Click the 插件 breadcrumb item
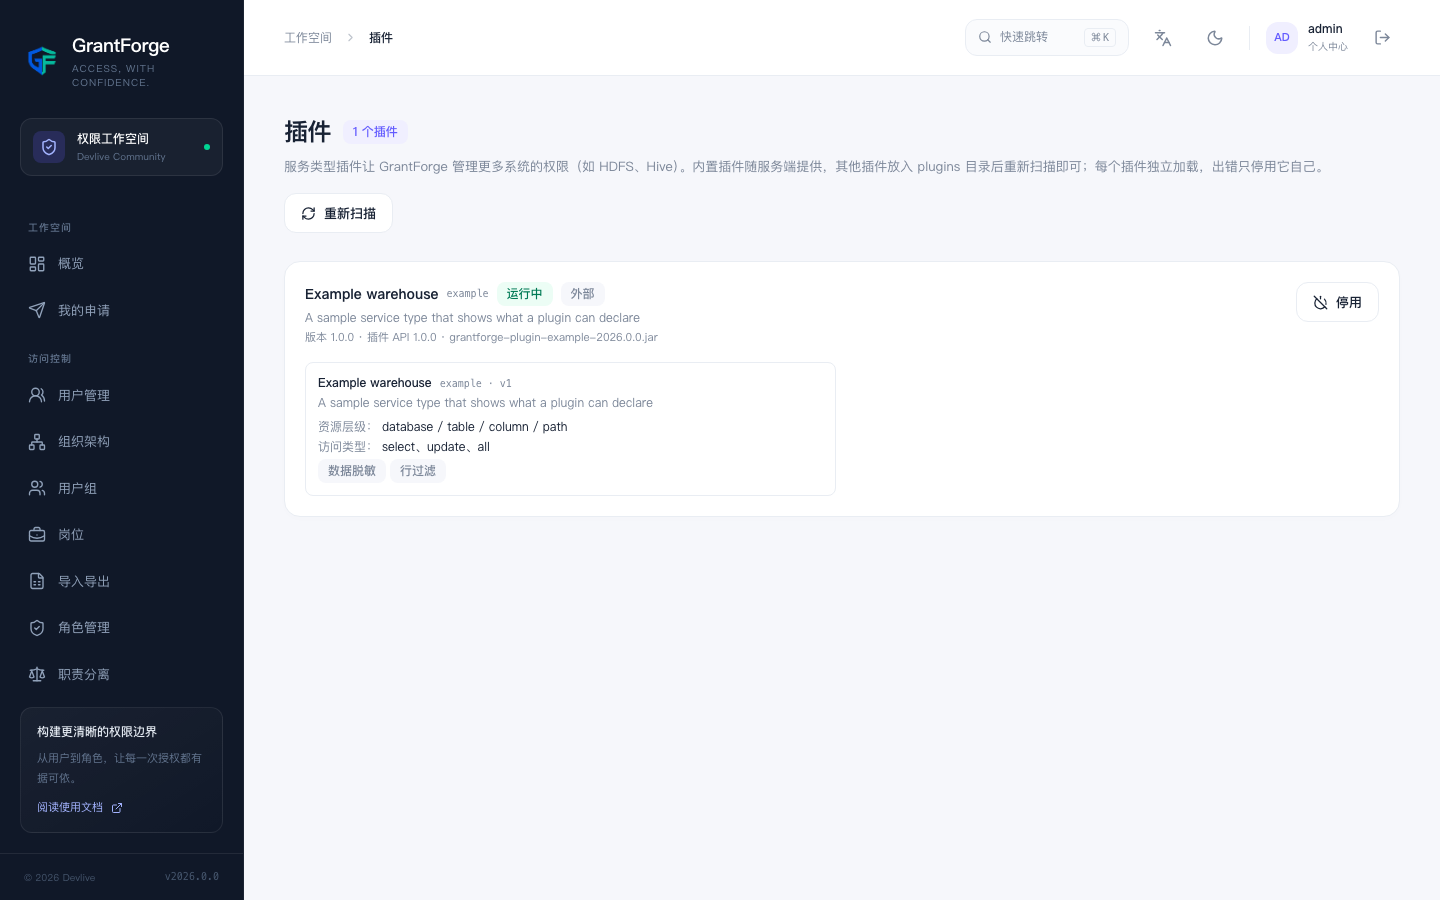The image size is (1440, 900). coord(381,38)
